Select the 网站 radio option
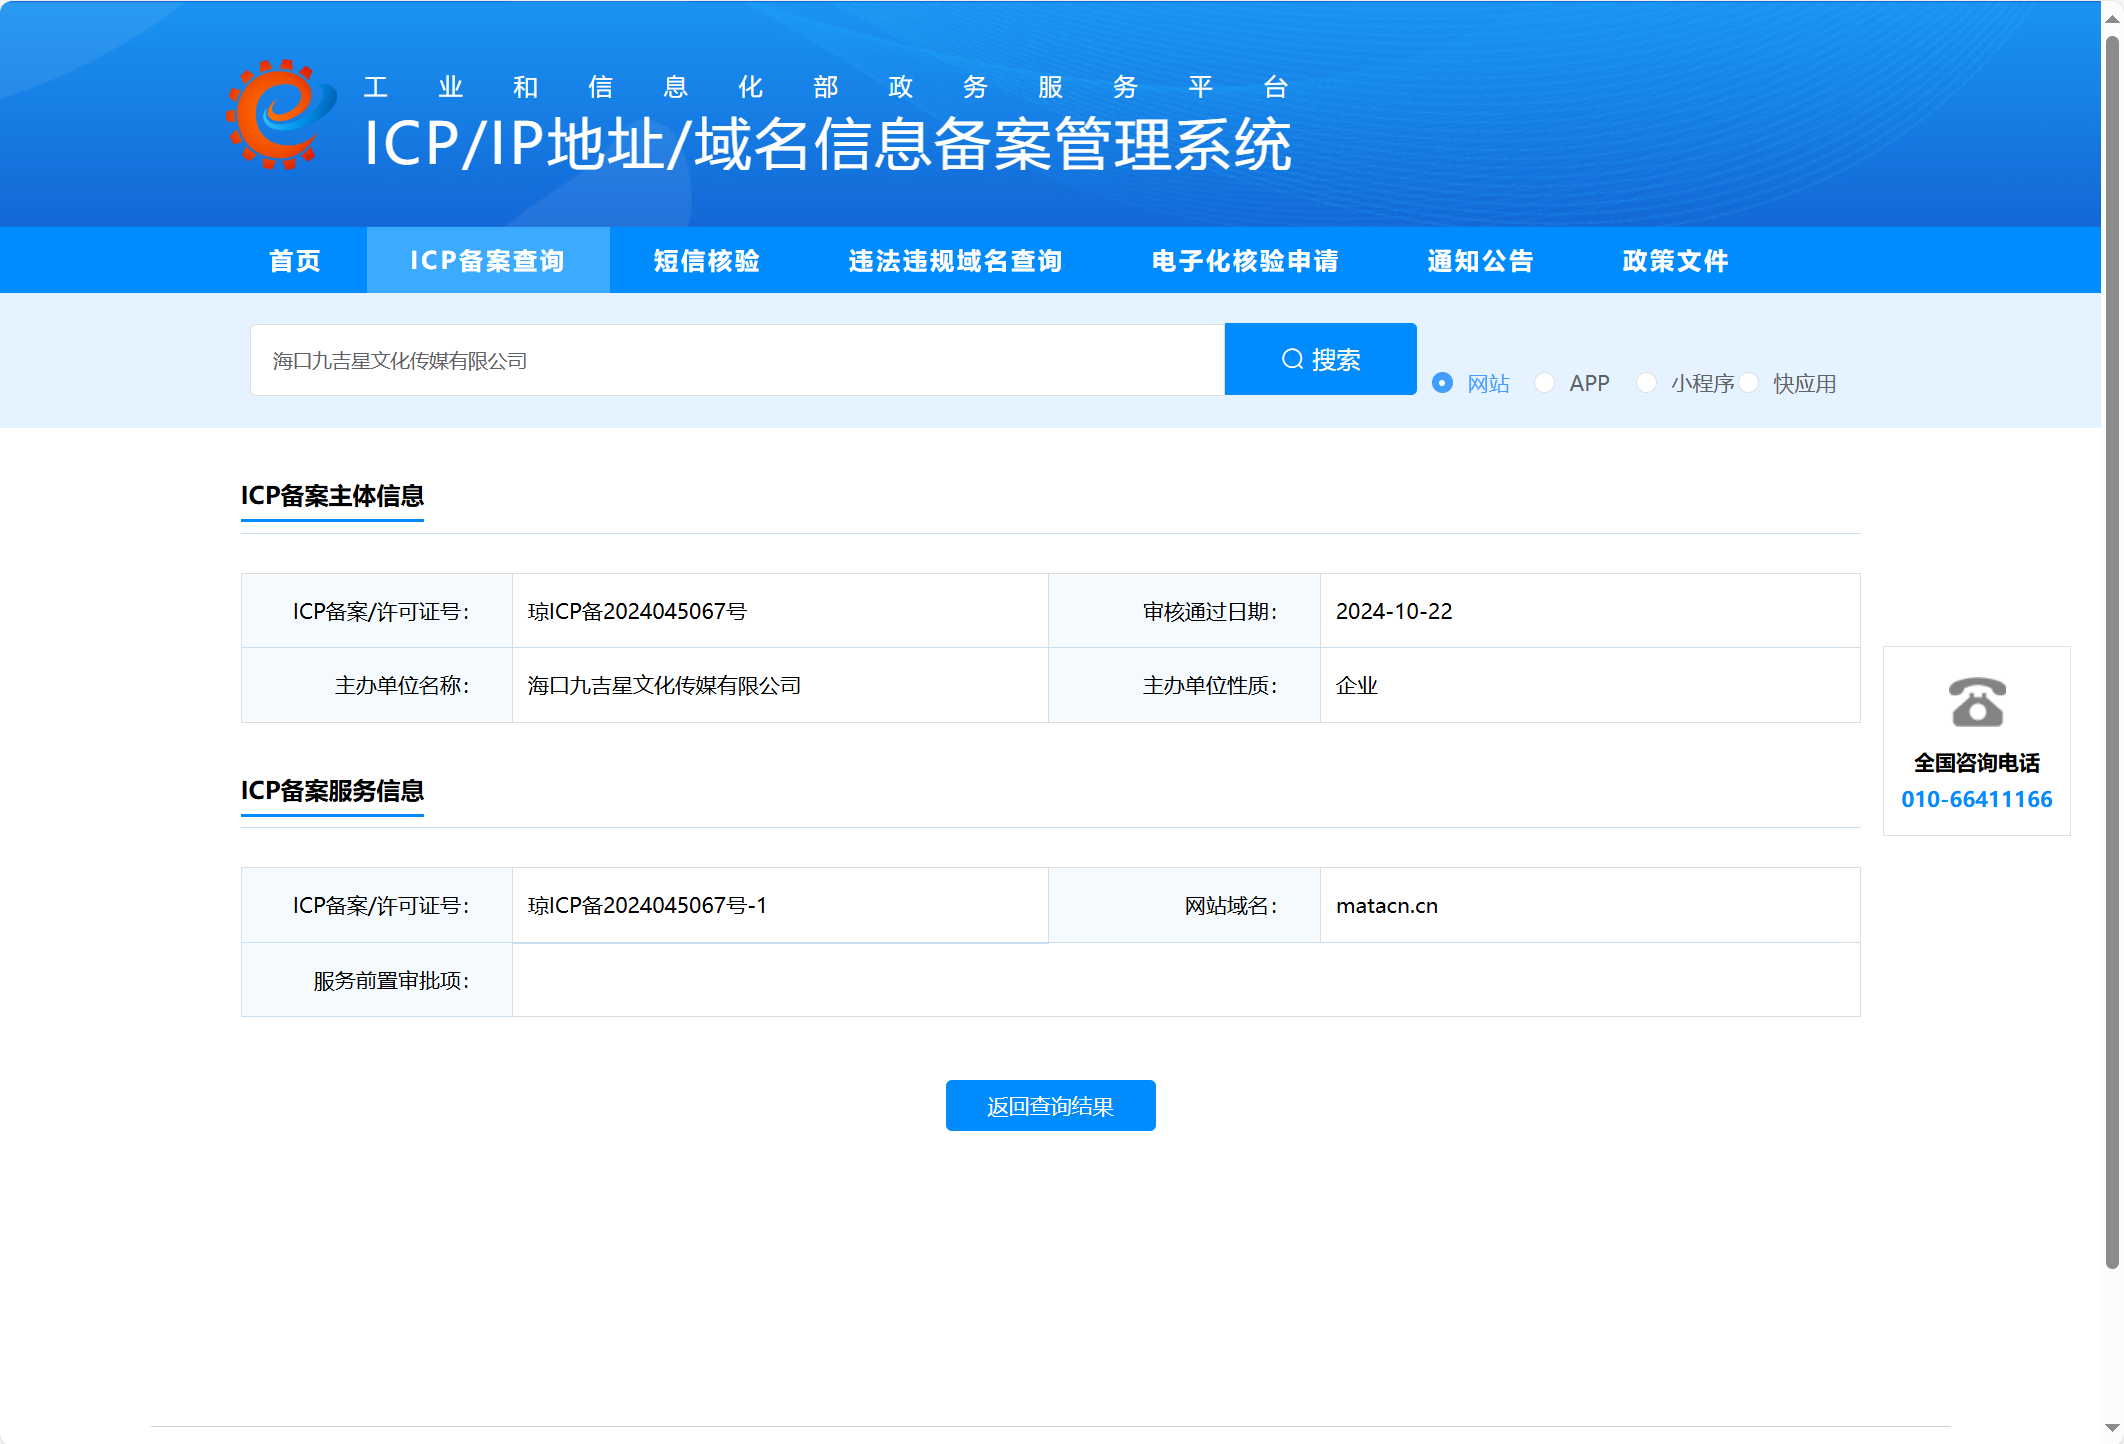 click(1442, 383)
